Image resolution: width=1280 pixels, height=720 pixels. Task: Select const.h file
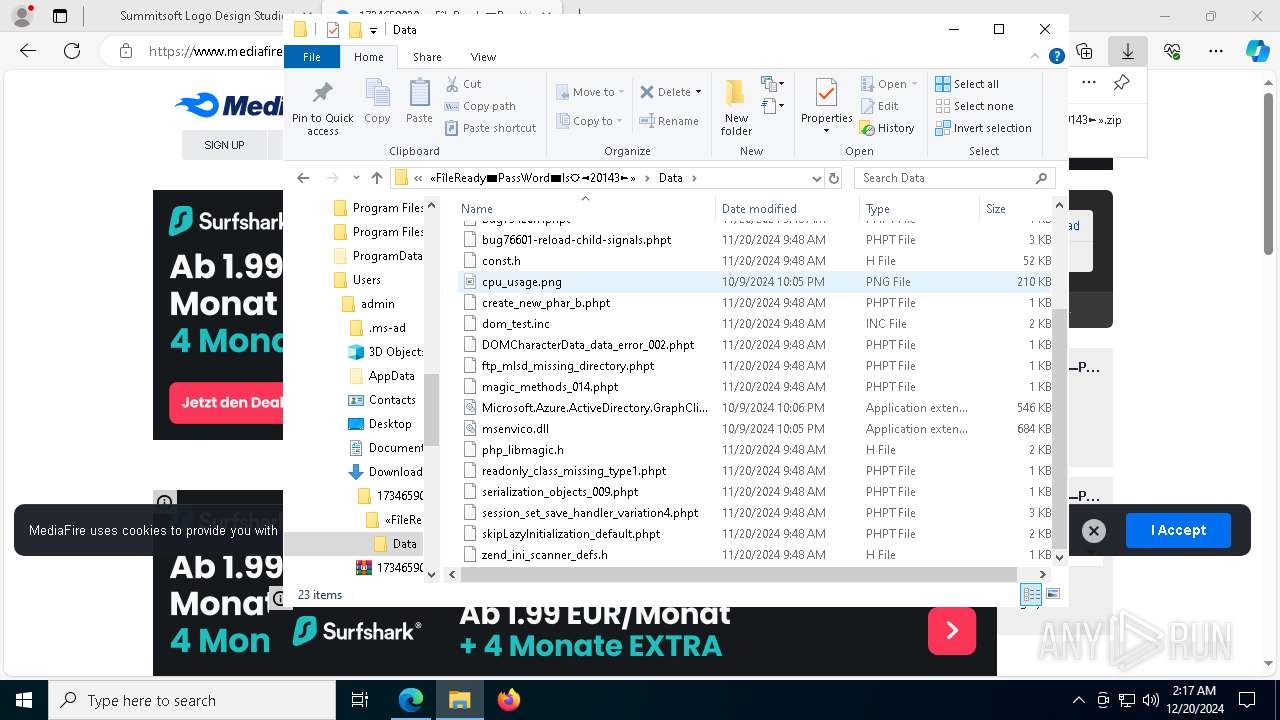click(755, 261)
